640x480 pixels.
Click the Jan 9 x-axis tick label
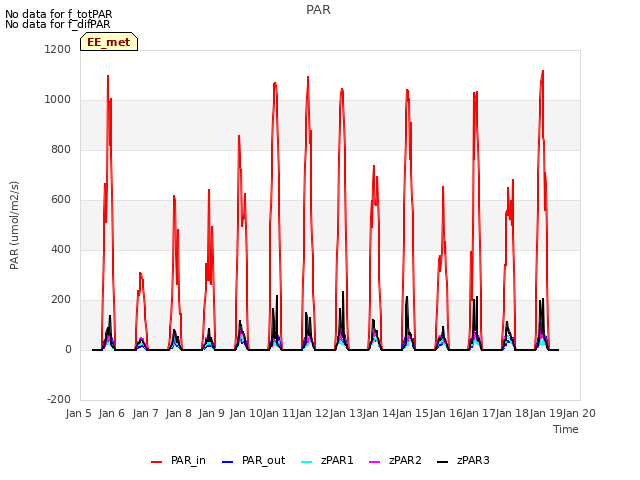point(212,413)
